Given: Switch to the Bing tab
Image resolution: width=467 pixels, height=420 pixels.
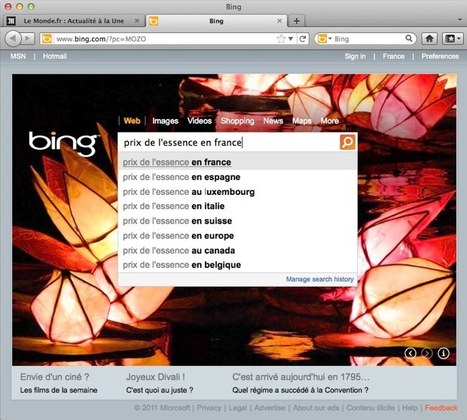Looking at the screenshot, I should [x=216, y=21].
